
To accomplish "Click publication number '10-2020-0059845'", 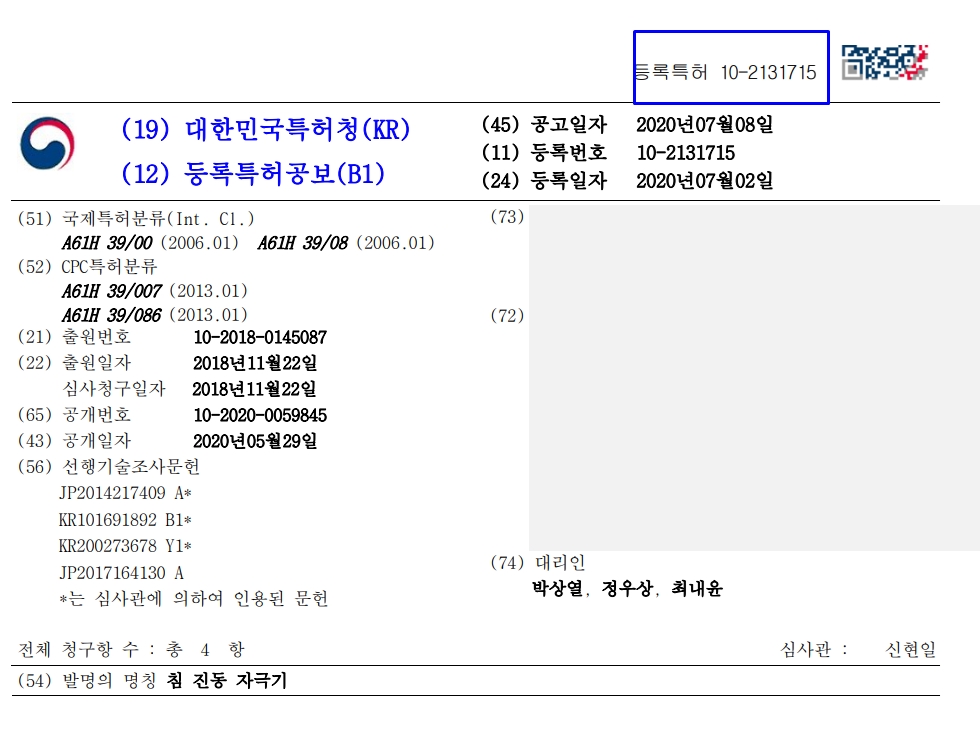I will pos(260,416).
